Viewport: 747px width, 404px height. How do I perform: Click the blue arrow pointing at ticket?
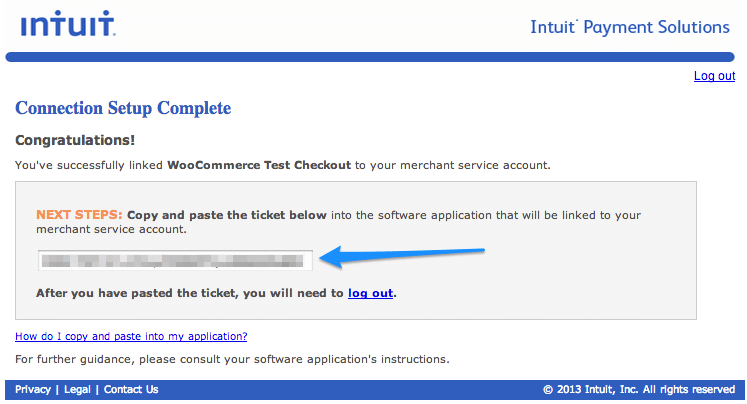click(401, 256)
